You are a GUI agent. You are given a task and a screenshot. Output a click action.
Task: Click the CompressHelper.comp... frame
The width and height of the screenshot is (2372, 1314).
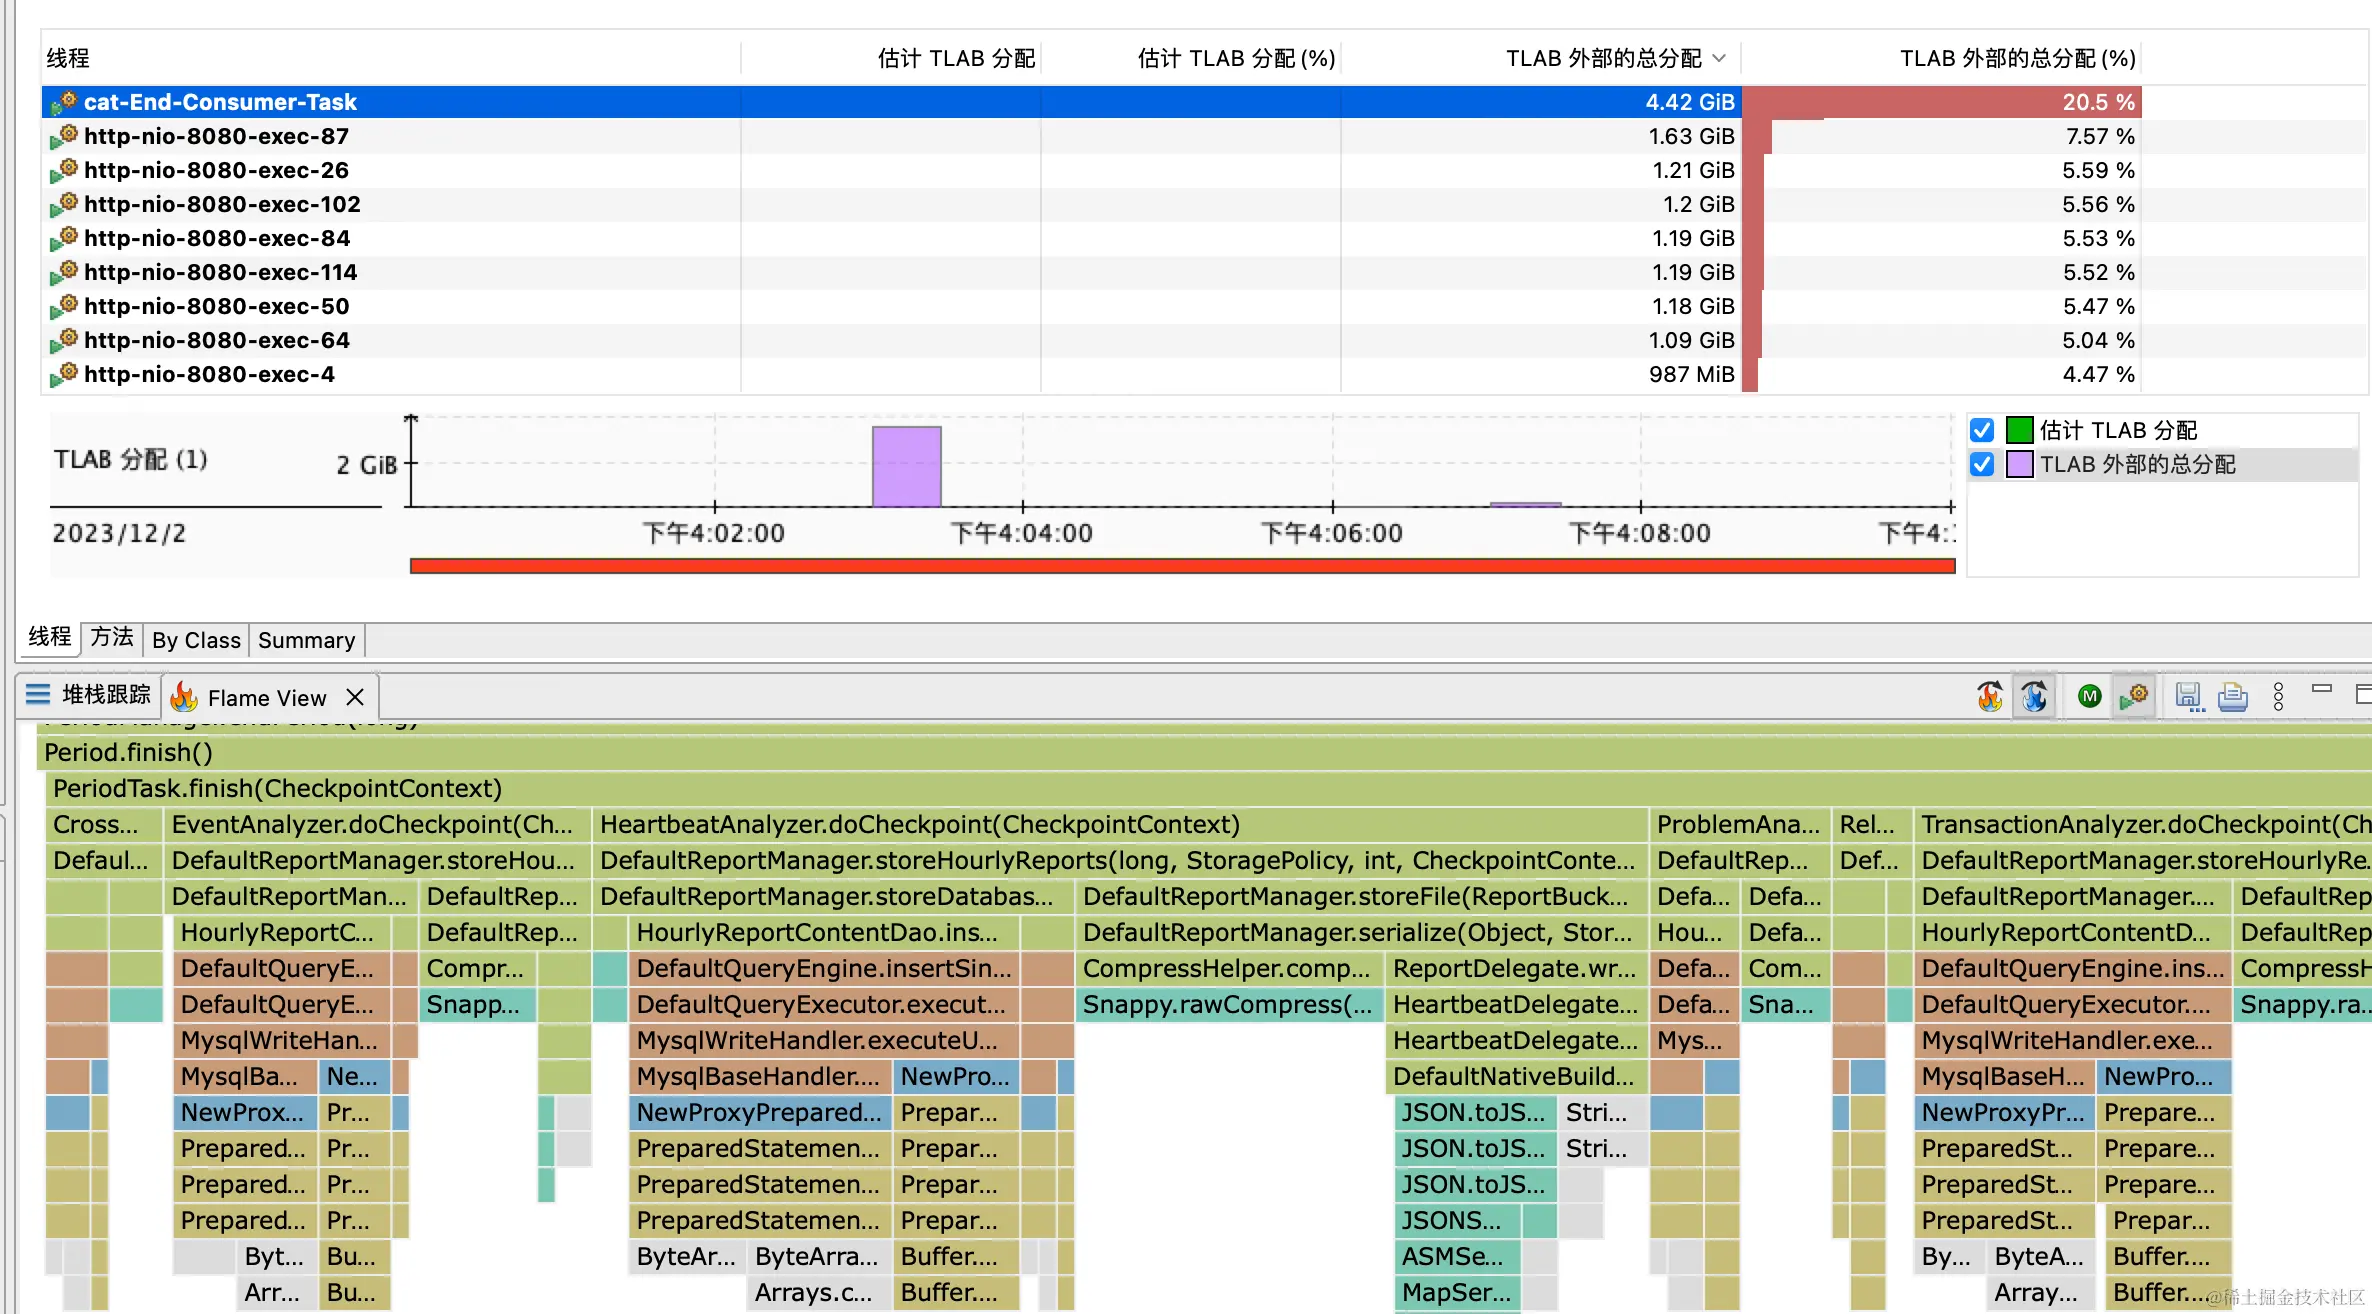1229,968
